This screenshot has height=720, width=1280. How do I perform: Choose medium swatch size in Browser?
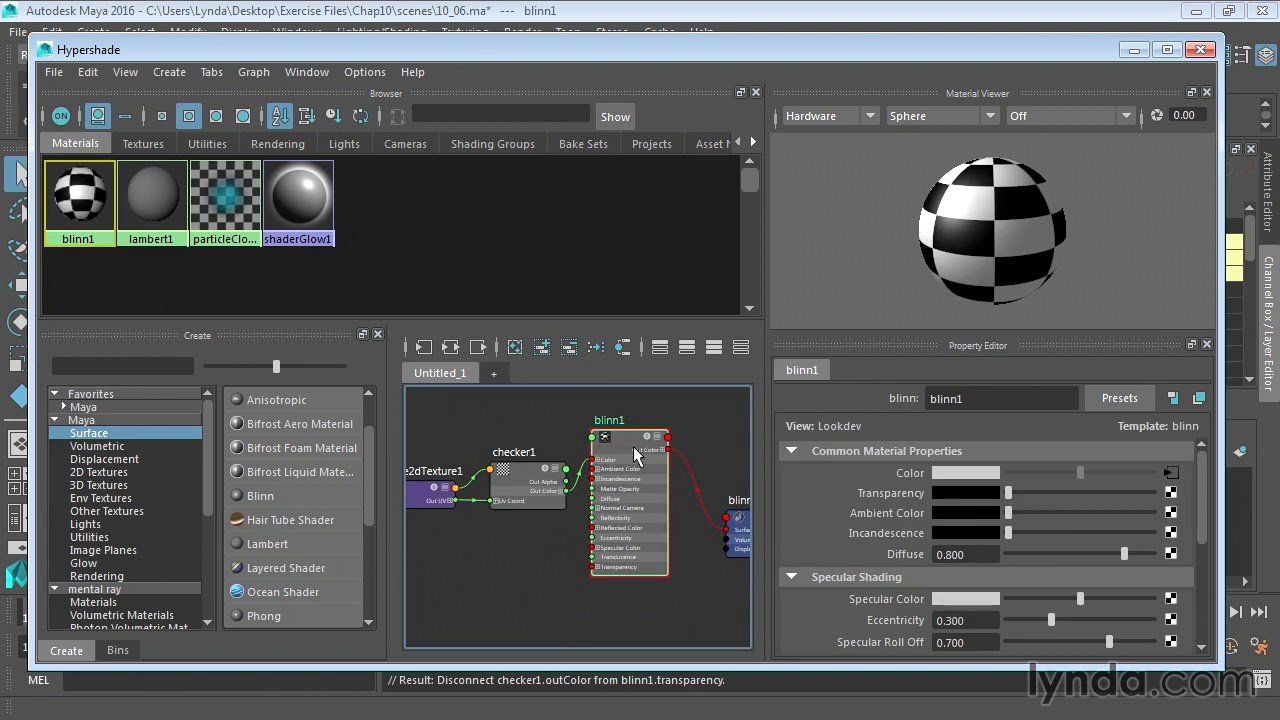coord(189,116)
